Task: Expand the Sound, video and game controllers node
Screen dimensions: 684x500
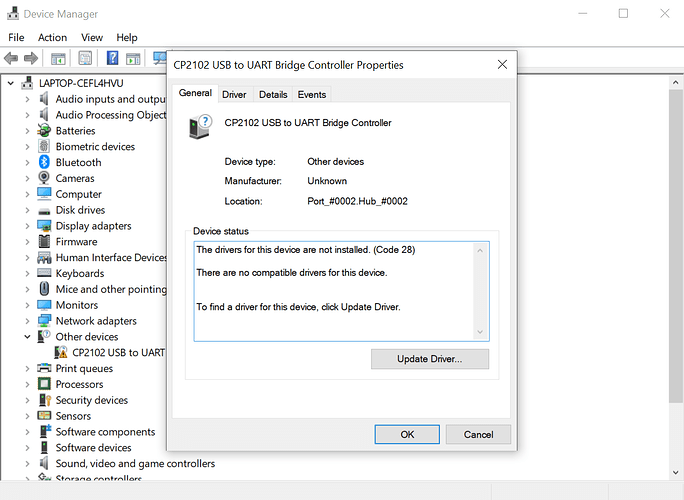Action: pyautogui.click(x=27, y=463)
